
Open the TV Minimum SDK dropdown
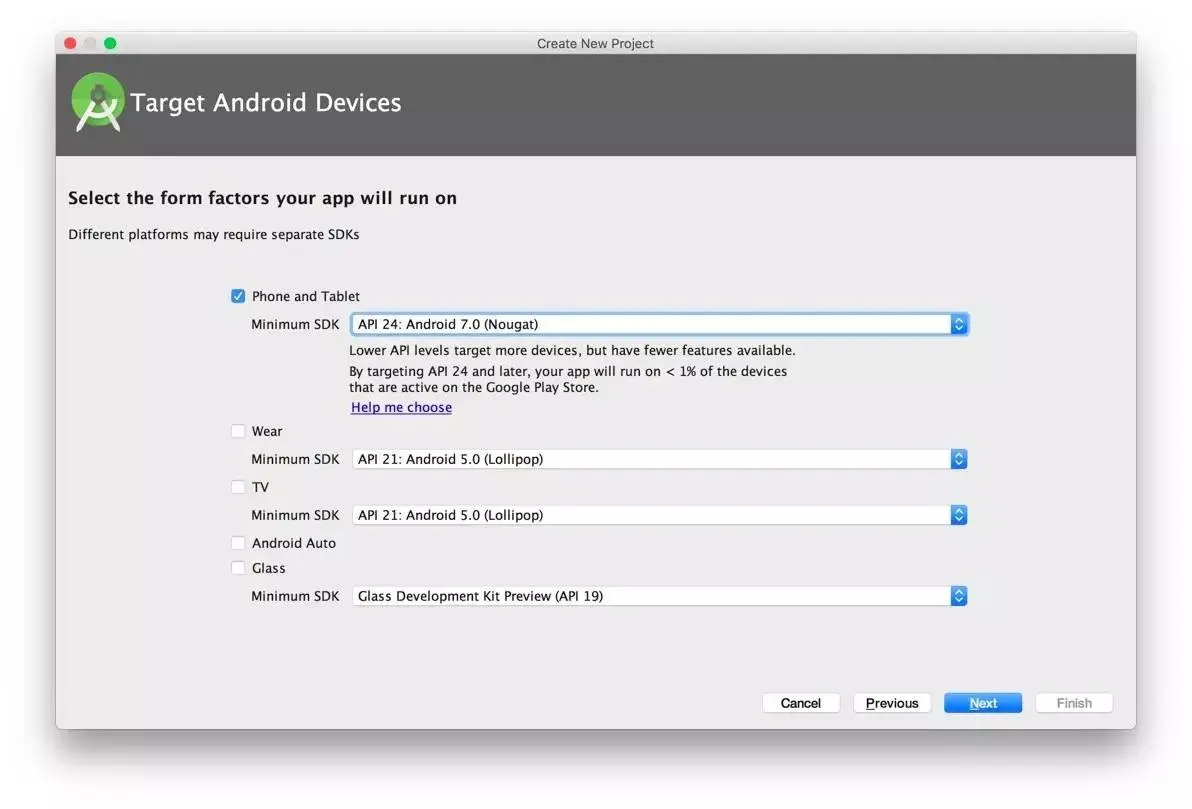659,515
